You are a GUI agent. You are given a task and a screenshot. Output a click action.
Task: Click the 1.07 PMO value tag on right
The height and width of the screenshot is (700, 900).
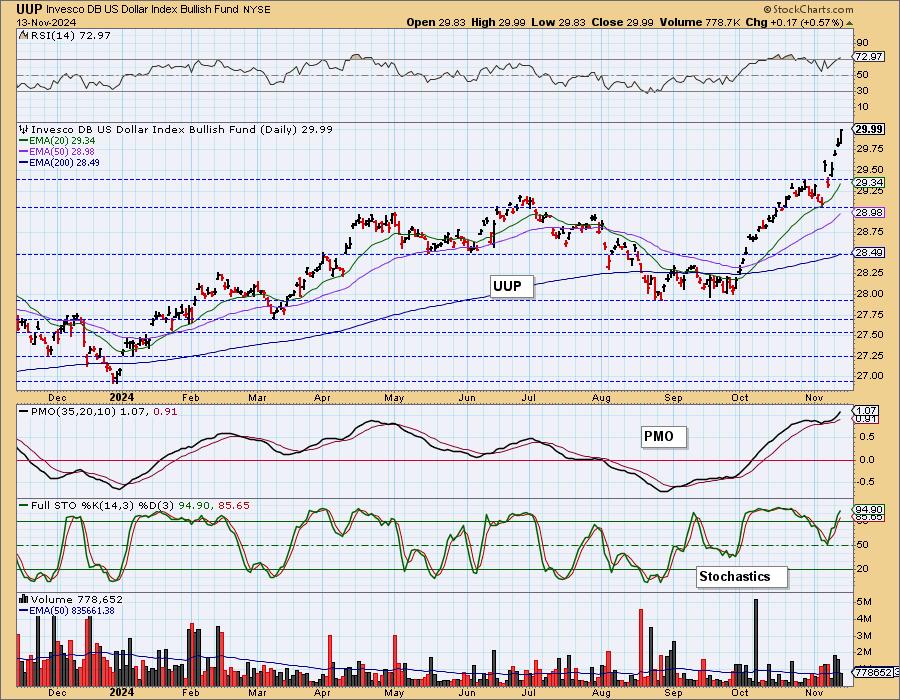pyautogui.click(x=866, y=410)
